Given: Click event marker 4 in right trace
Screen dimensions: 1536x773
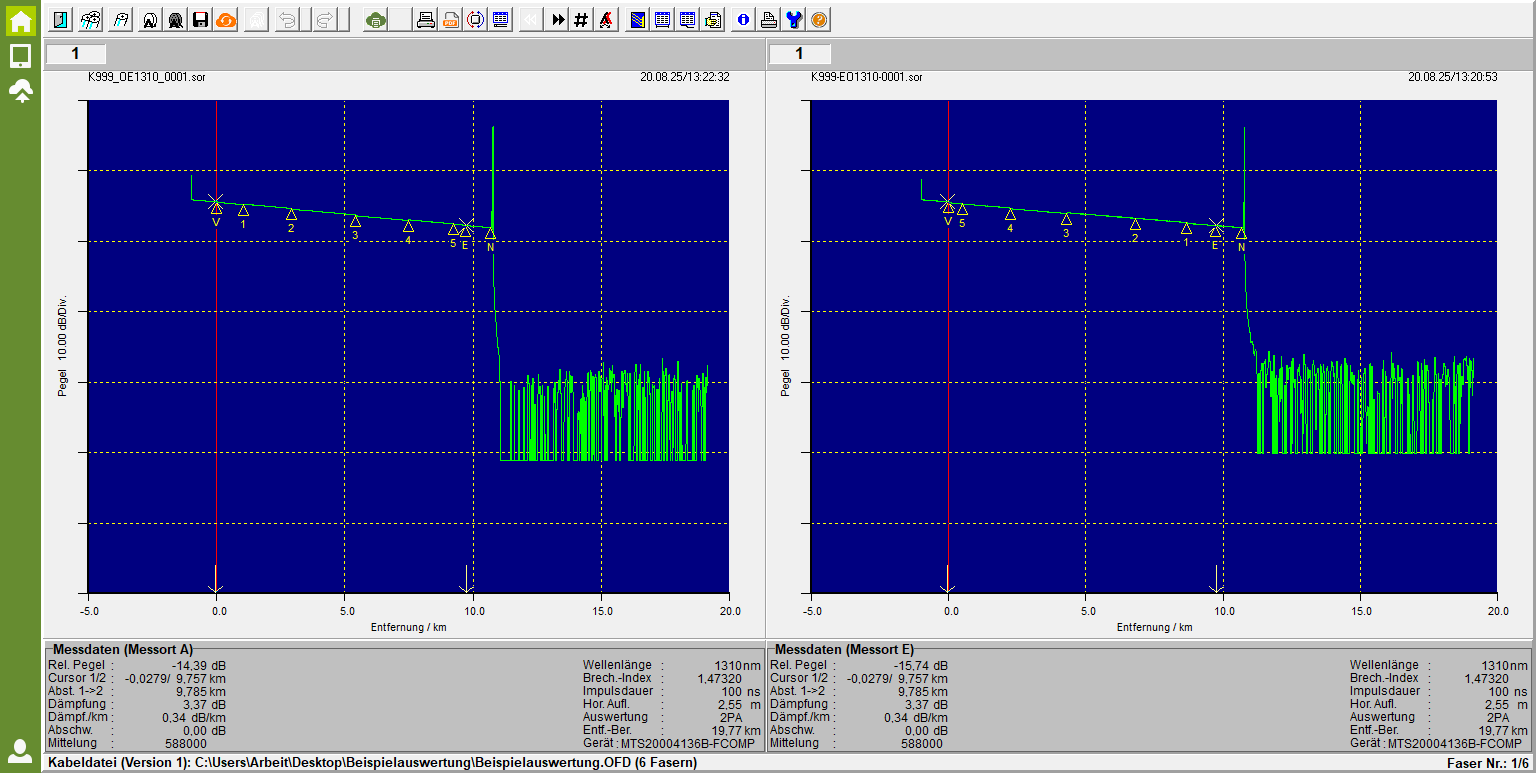Looking at the screenshot, I should pos(1010,214).
